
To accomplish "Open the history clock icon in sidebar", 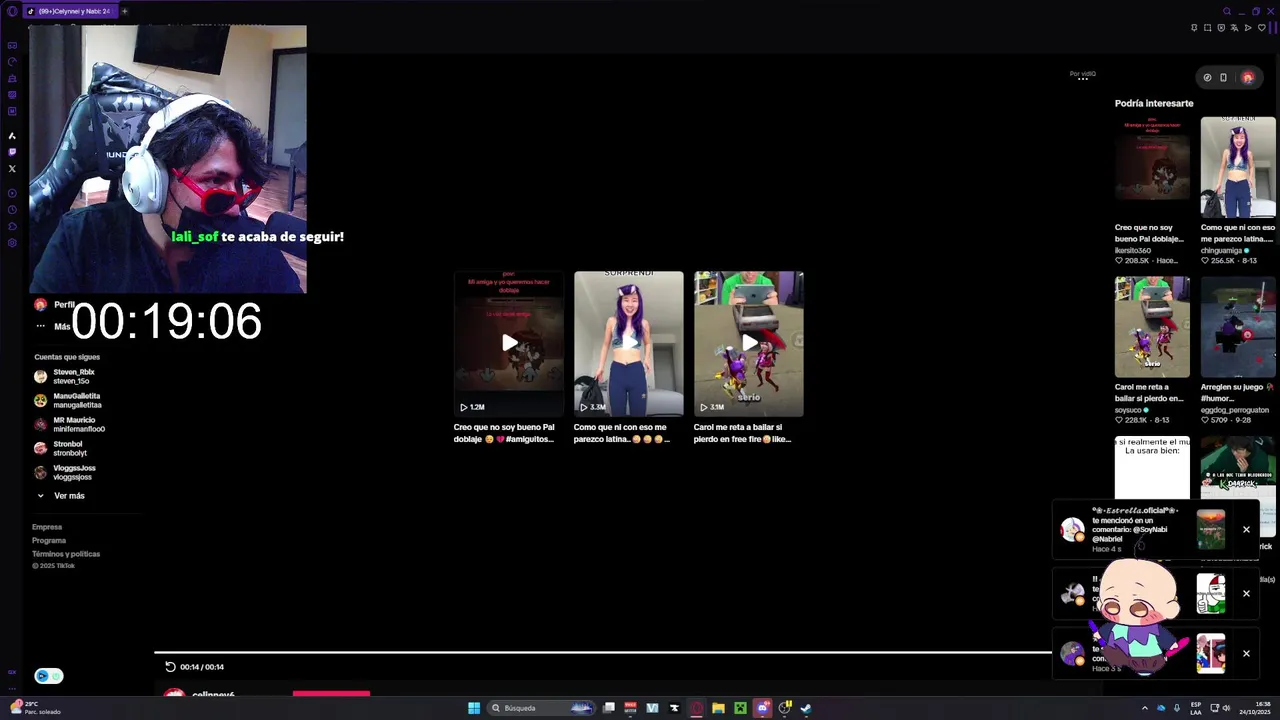I will tap(12, 209).
